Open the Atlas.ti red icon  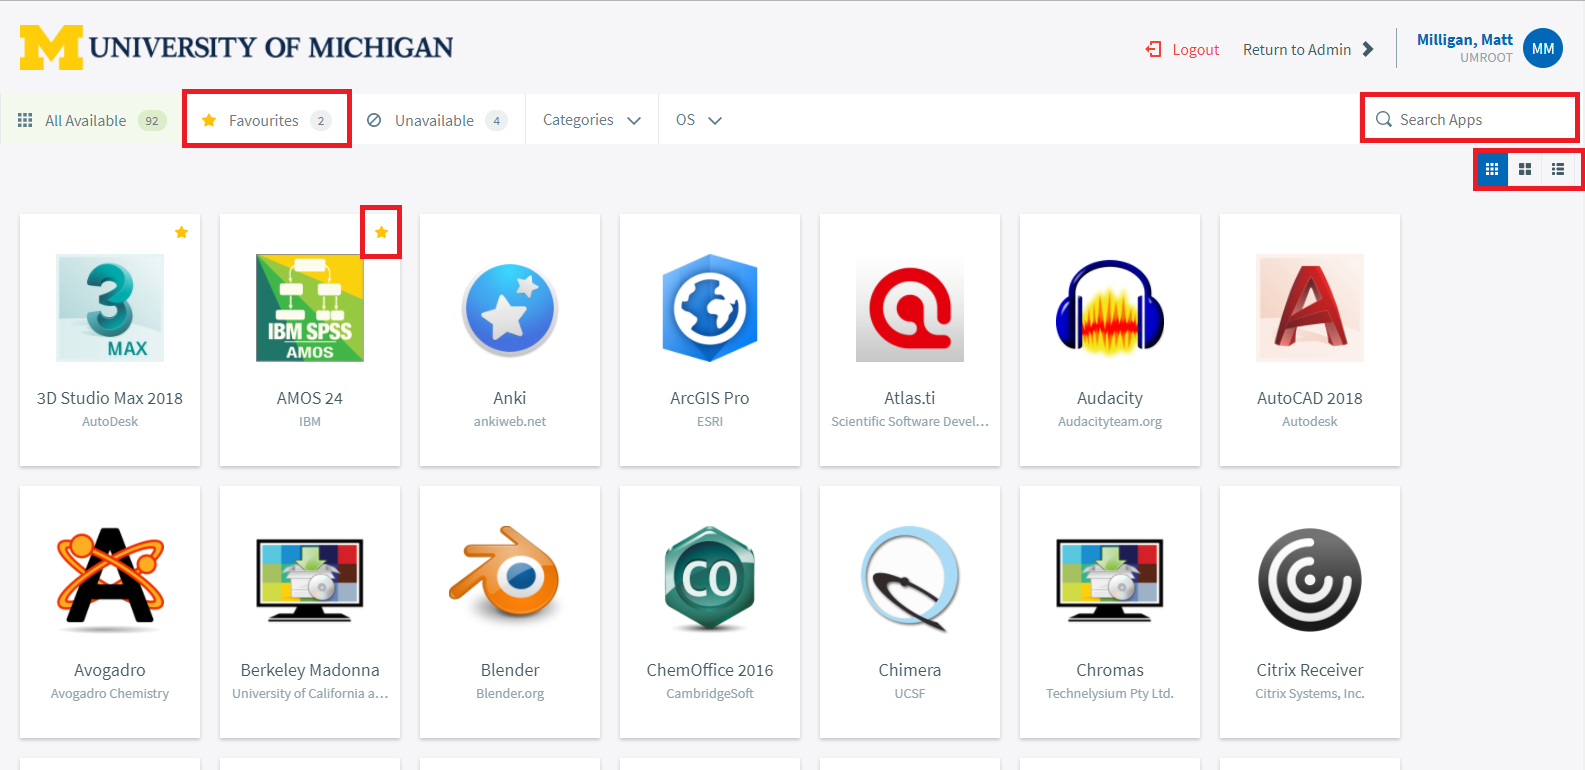coord(910,308)
